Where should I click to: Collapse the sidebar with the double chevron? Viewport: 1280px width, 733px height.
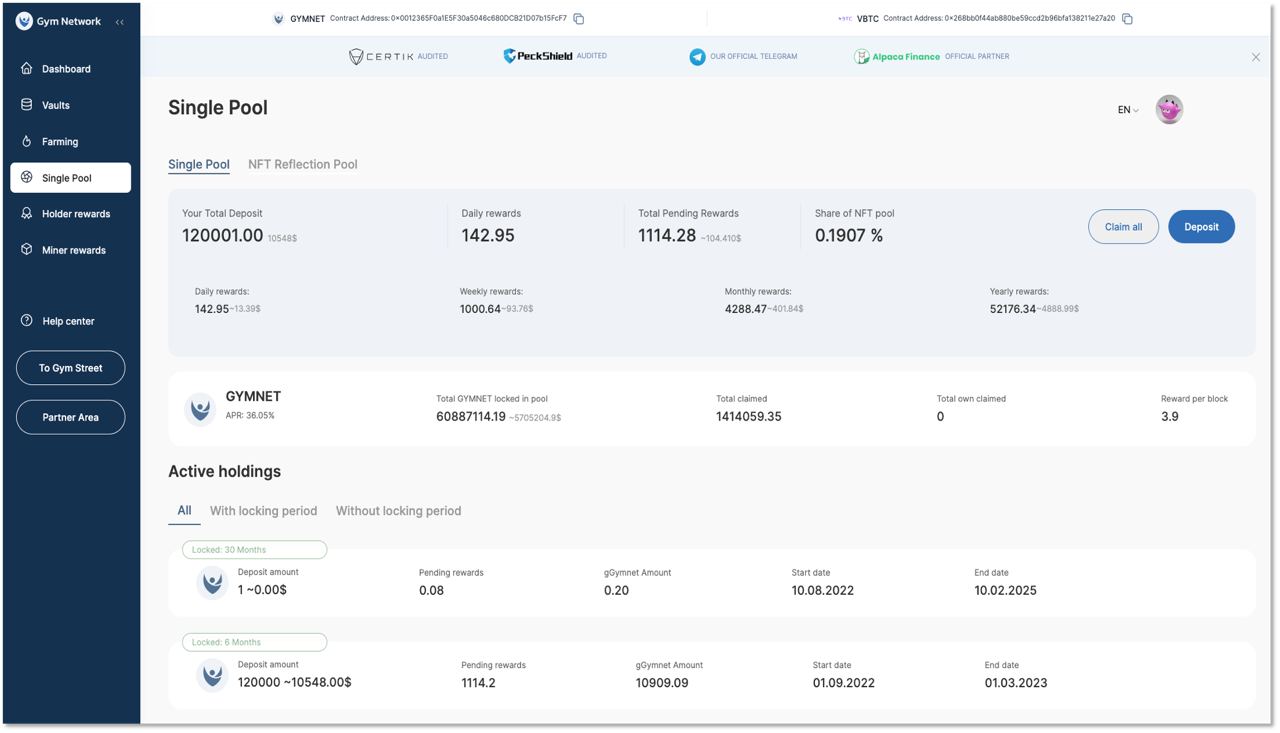pos(120,22)
